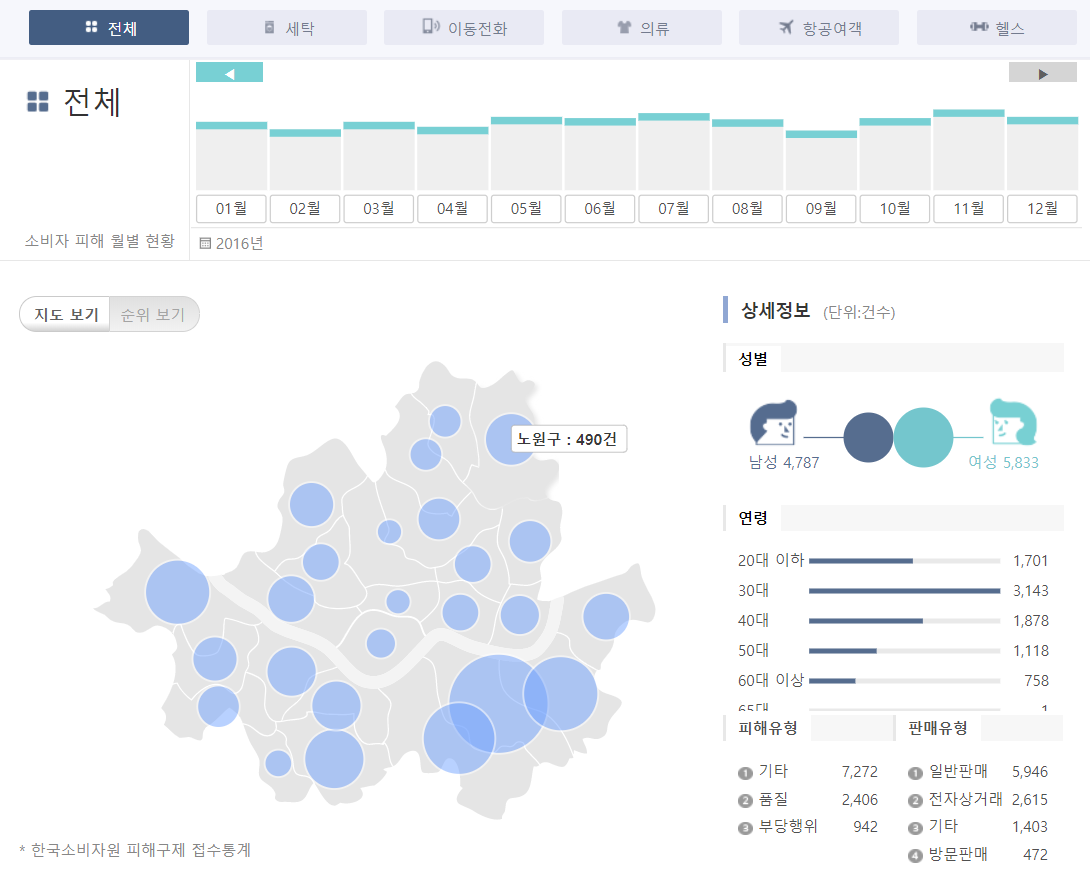
Task: Click the 60대 이상 age bar
Action: point(904,681)
